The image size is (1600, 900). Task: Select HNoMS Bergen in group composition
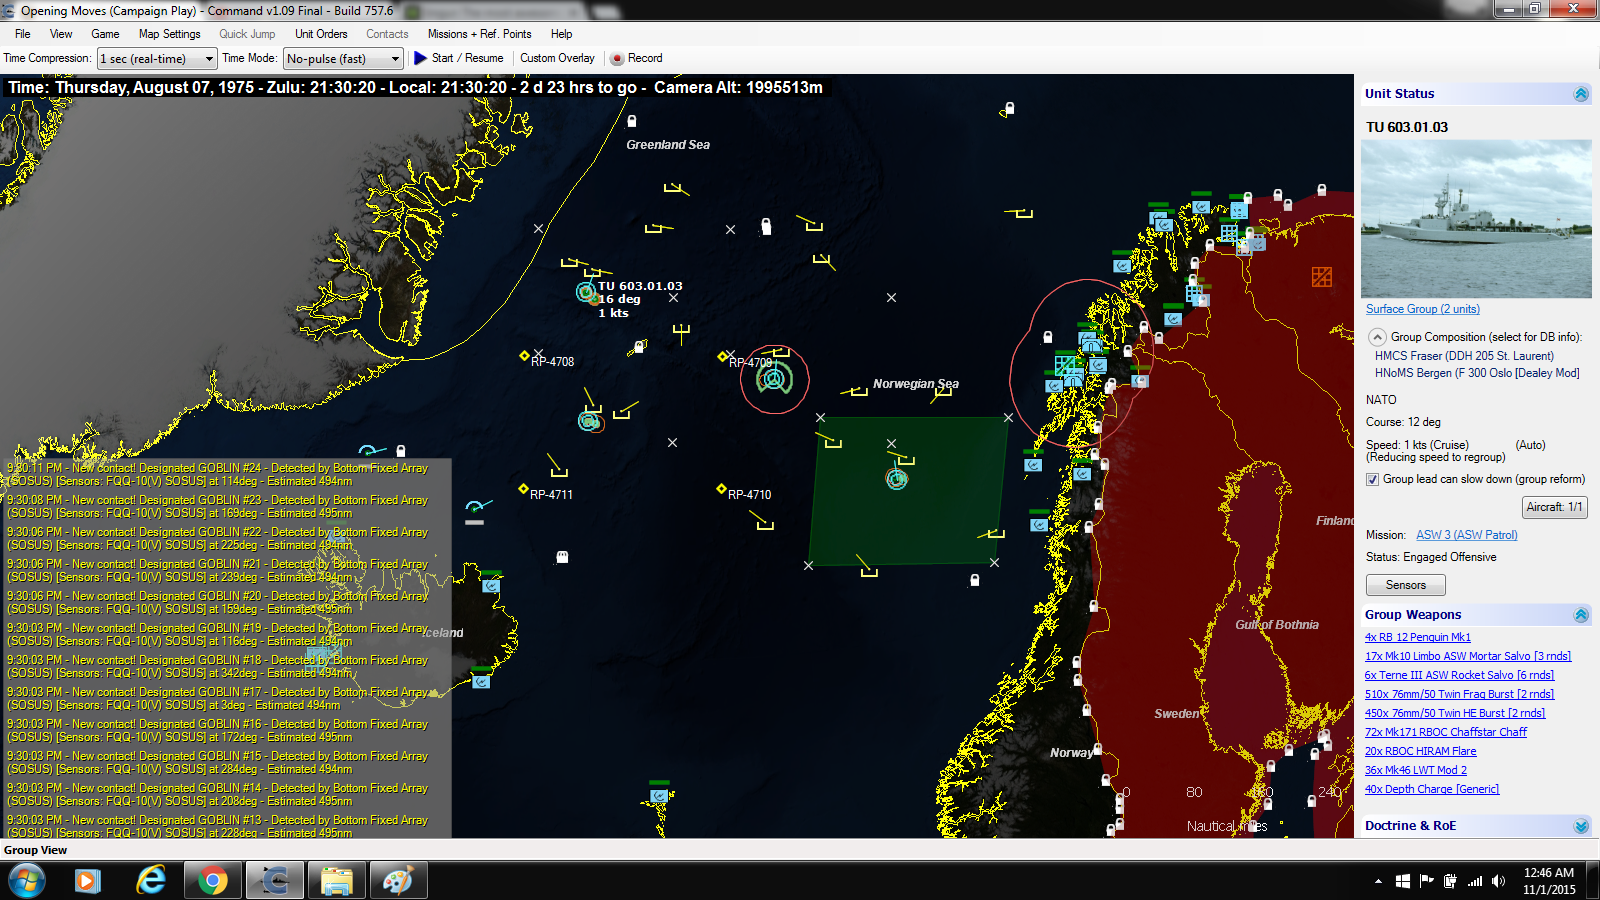pos(1477,373)
